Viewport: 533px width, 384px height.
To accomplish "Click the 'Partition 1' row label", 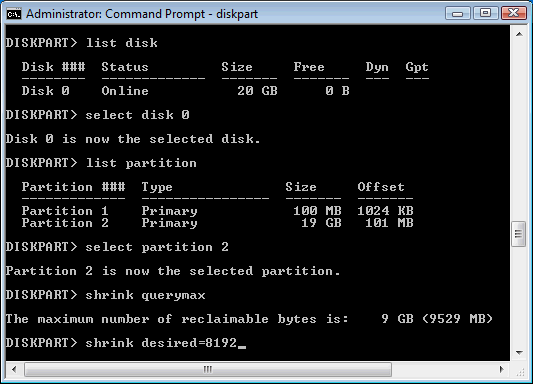I will click(65, 211).
